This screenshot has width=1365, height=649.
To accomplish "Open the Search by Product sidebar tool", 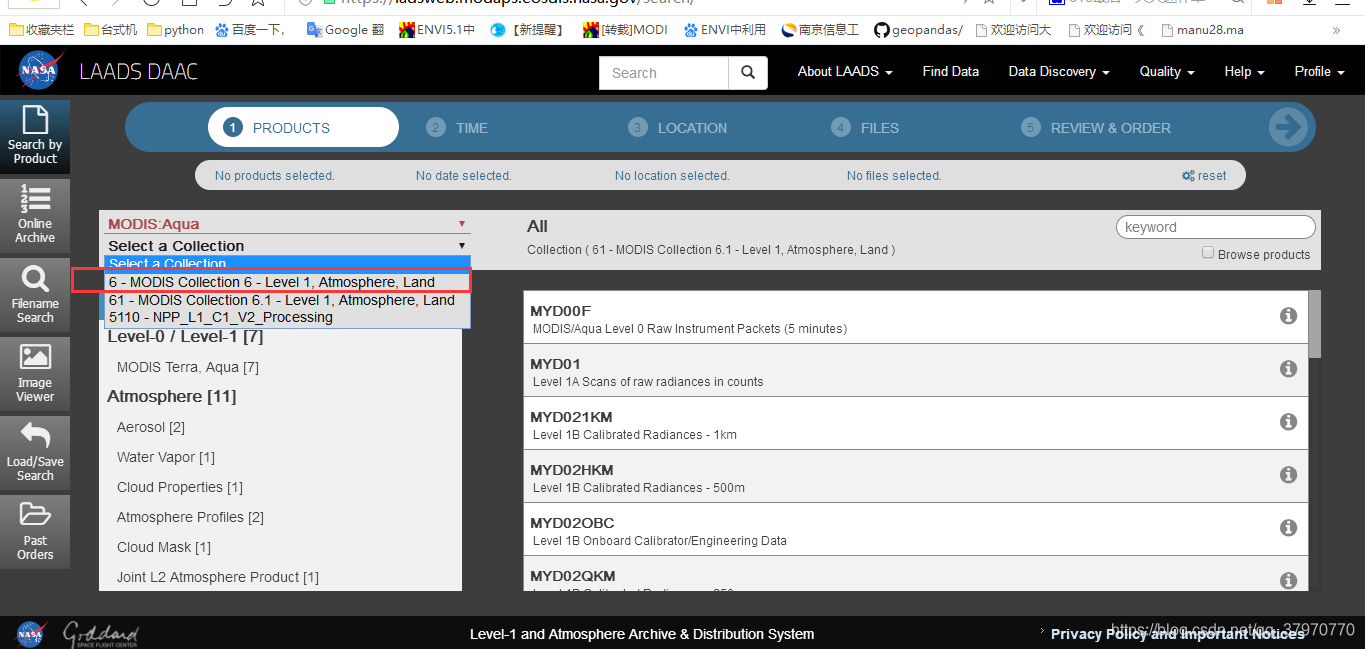I will (35, 136).
